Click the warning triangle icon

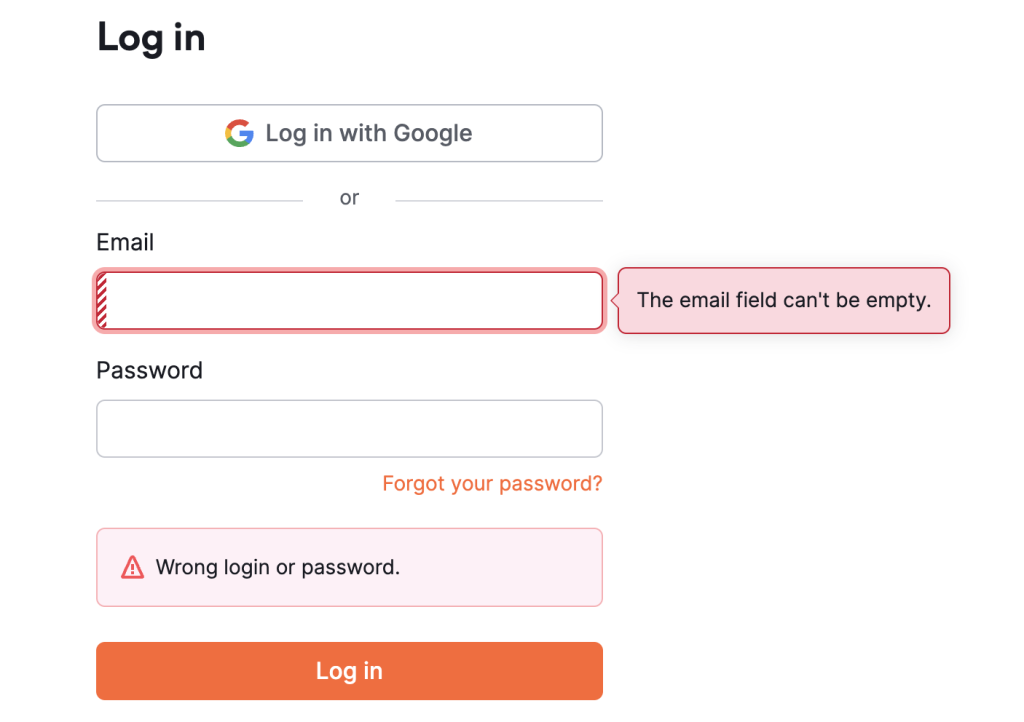coord(132,567)
